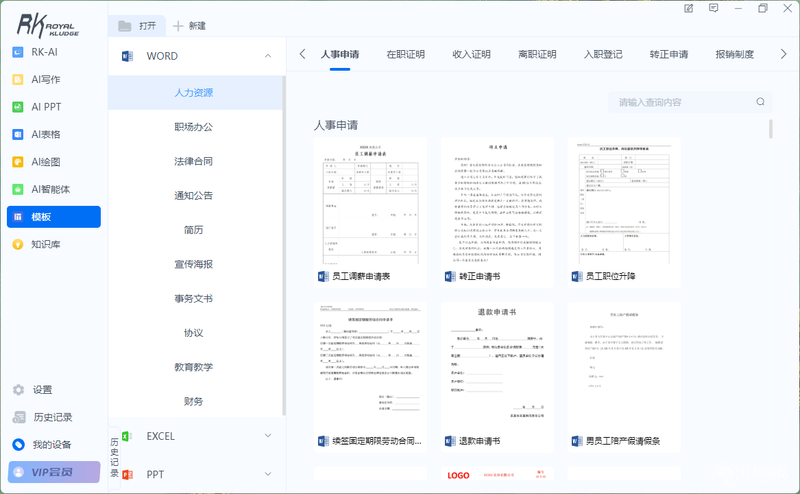
Task: Open the AI表格 spreadsheet icon
Action: (18, 135)
